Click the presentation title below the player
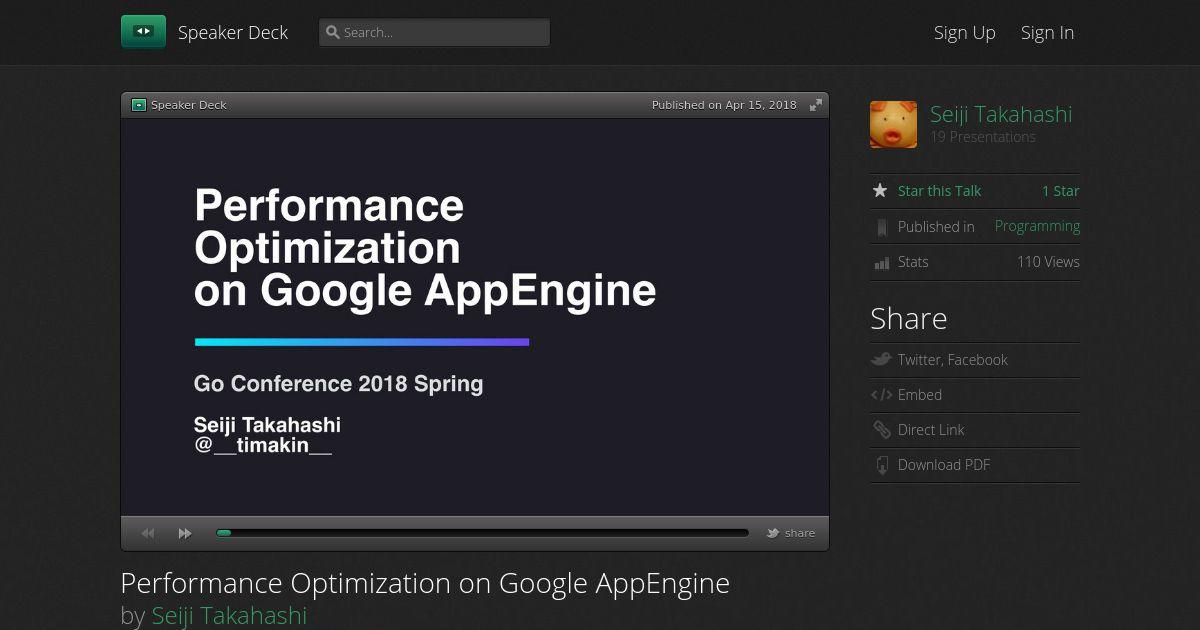Viewport: 1200px width, 630px height. [x=425, y=583]
